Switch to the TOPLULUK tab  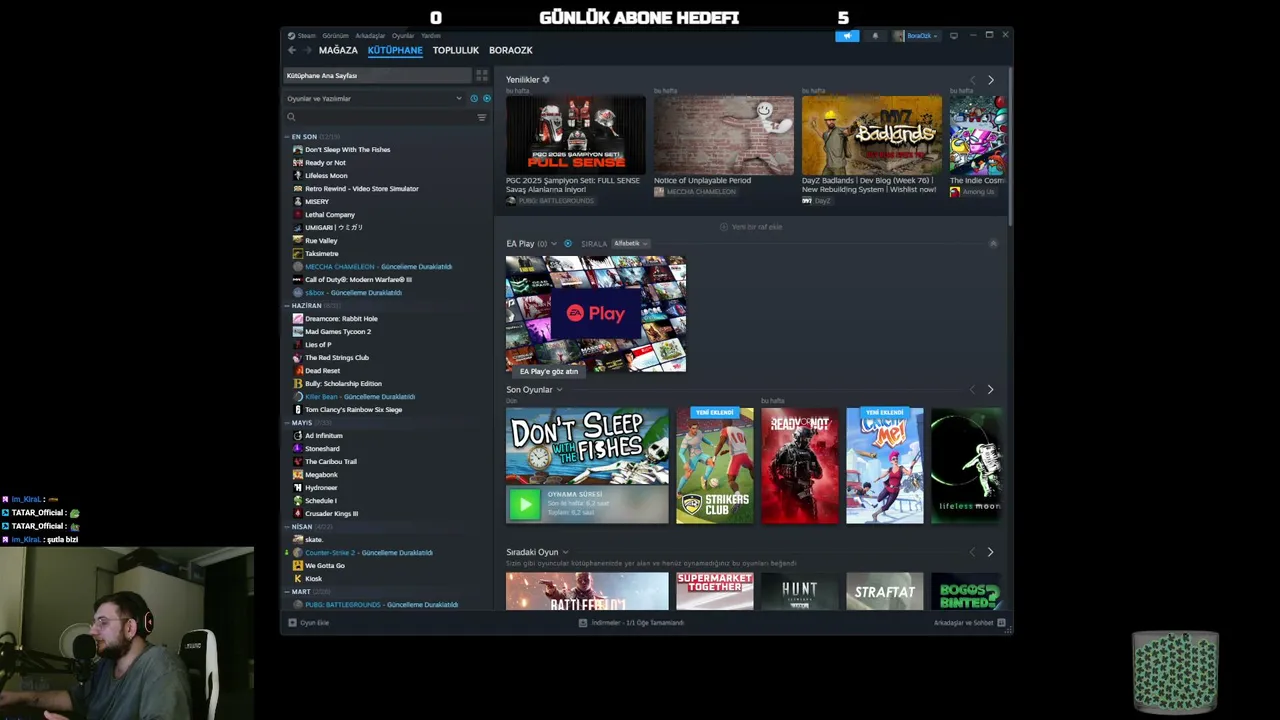coord(456,50)
